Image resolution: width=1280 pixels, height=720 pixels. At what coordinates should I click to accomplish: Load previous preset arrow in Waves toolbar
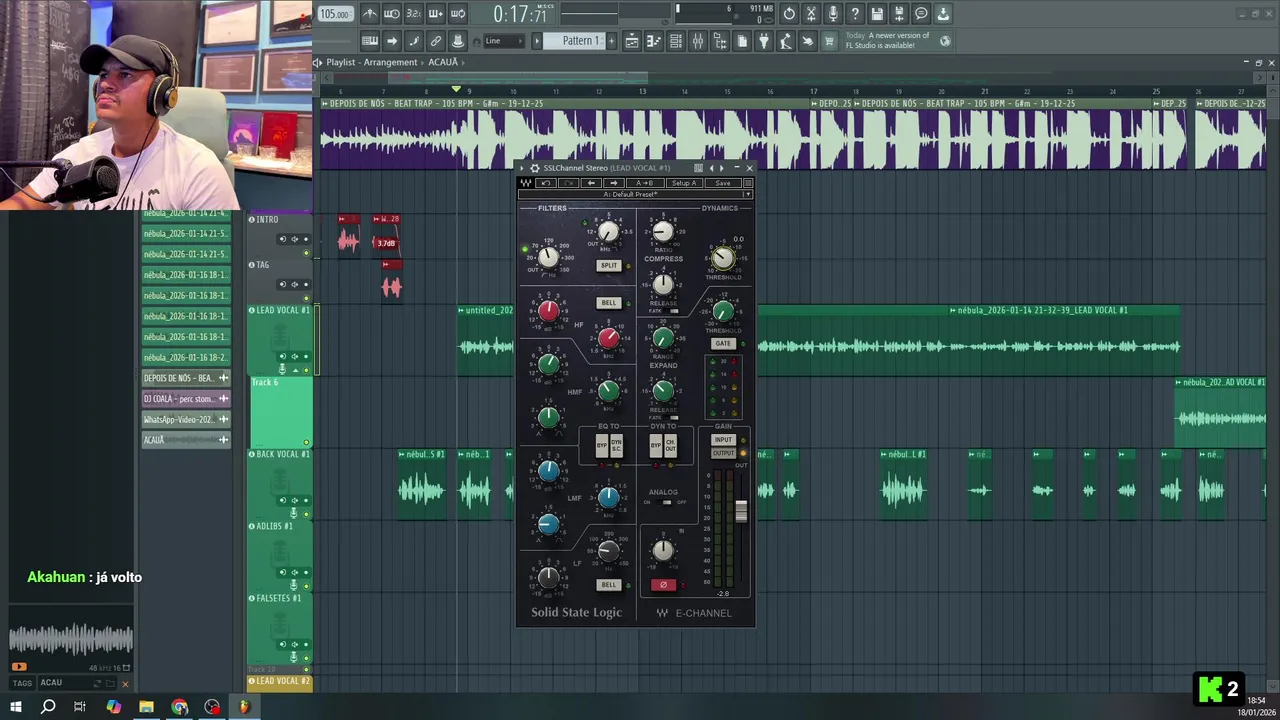591,183
